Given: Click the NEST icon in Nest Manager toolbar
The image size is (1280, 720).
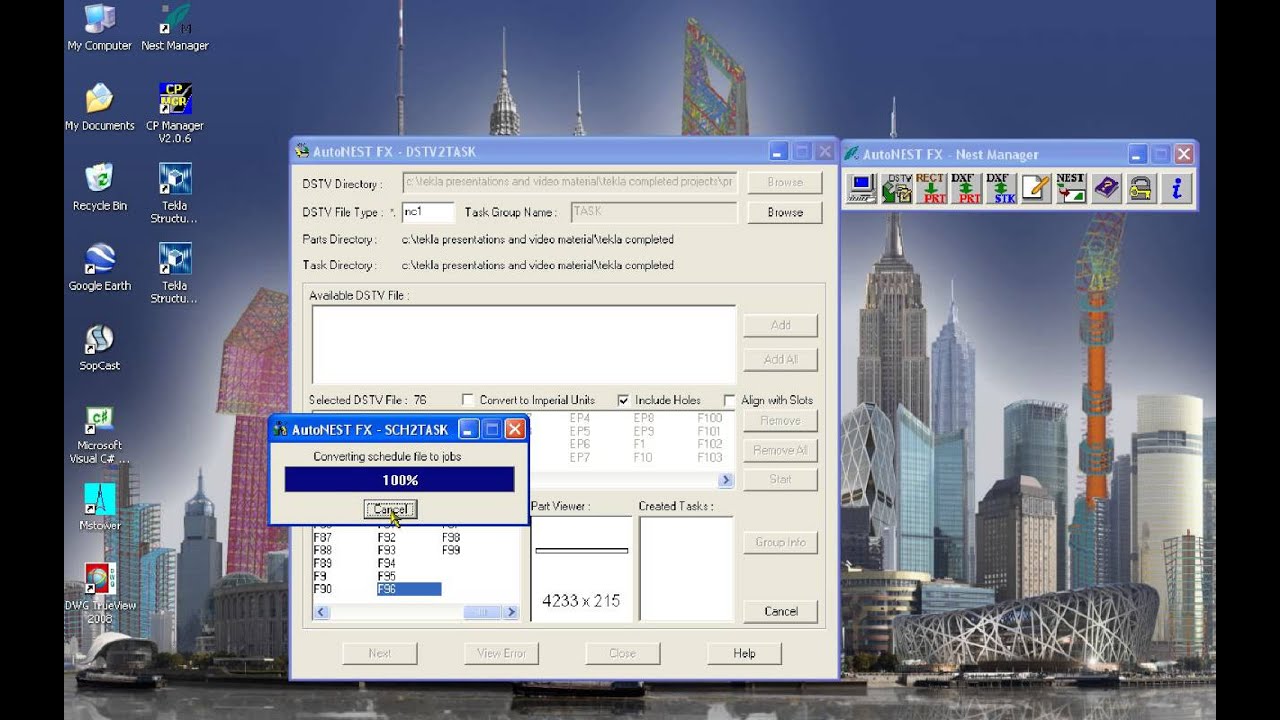Looking at the screenshot, I should (x=1070, y=188).
